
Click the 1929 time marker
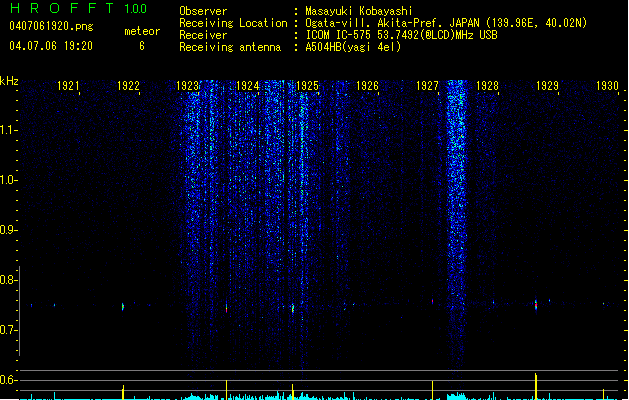[547, 86]
